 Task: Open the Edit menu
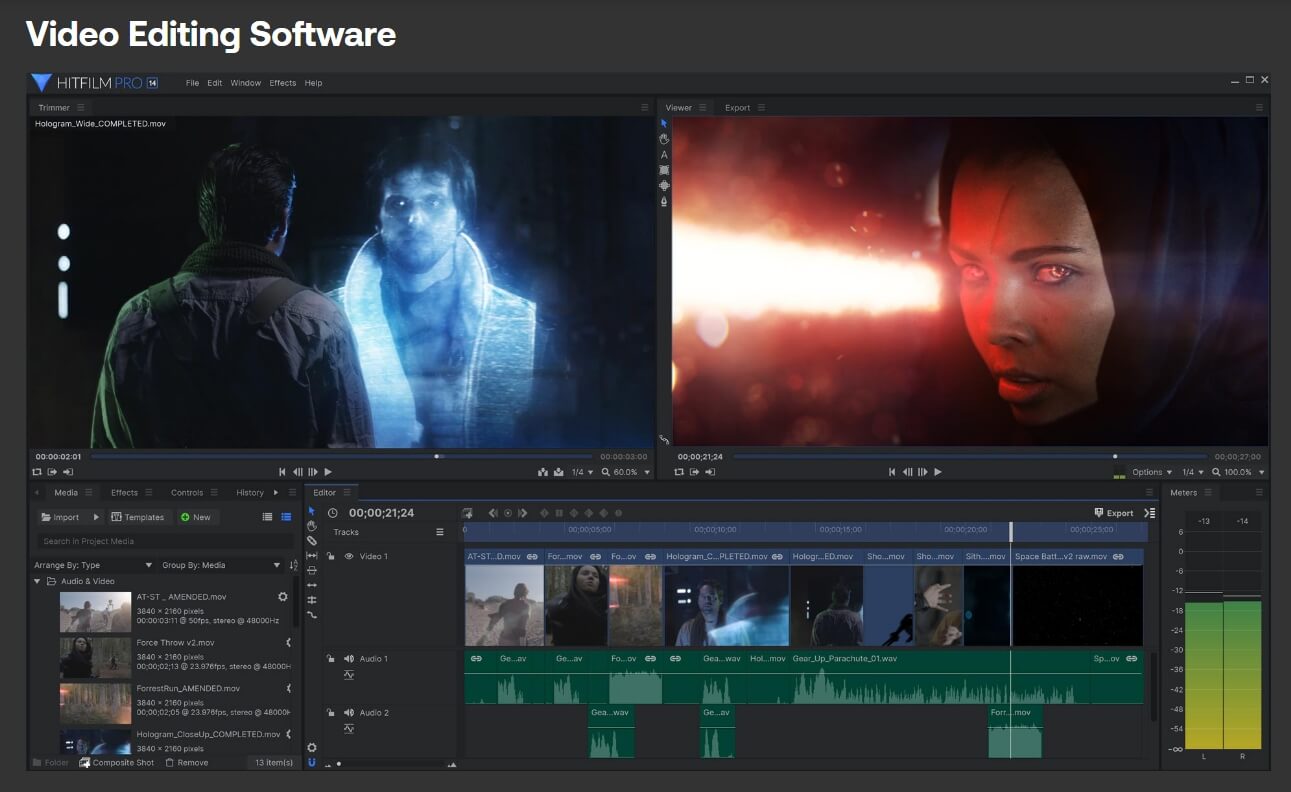(x=214, y=83)
